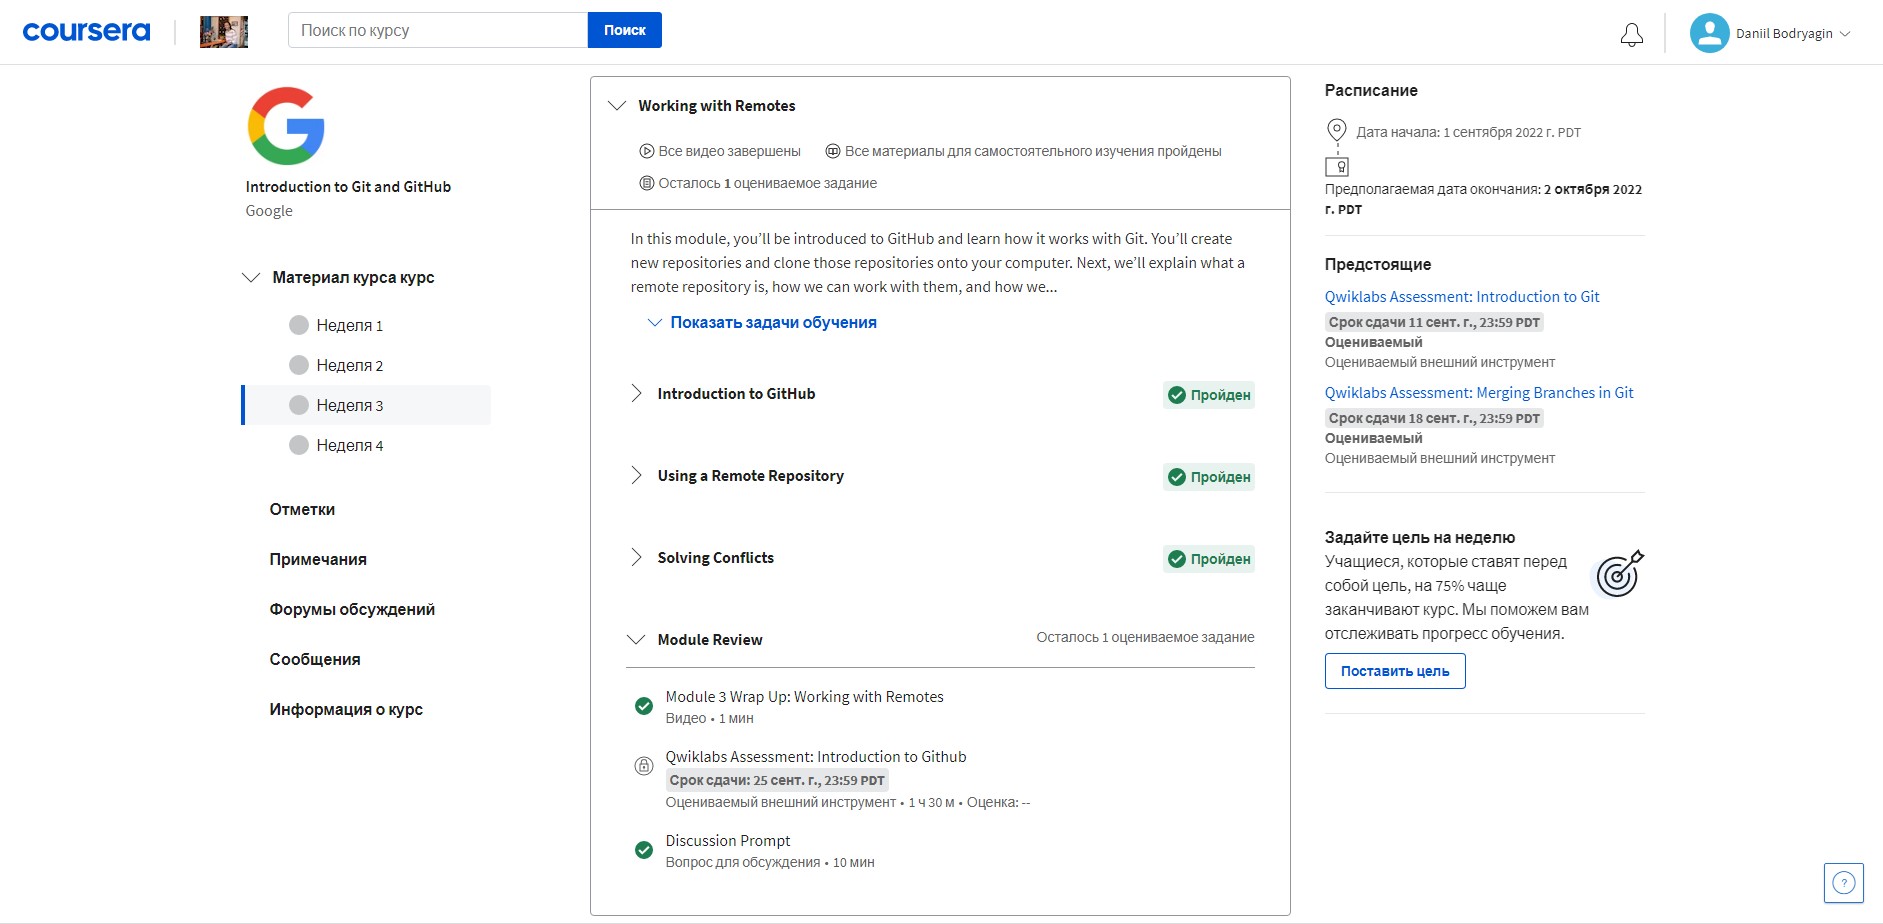Click the weekly goal target icon

pos(1619,574)
